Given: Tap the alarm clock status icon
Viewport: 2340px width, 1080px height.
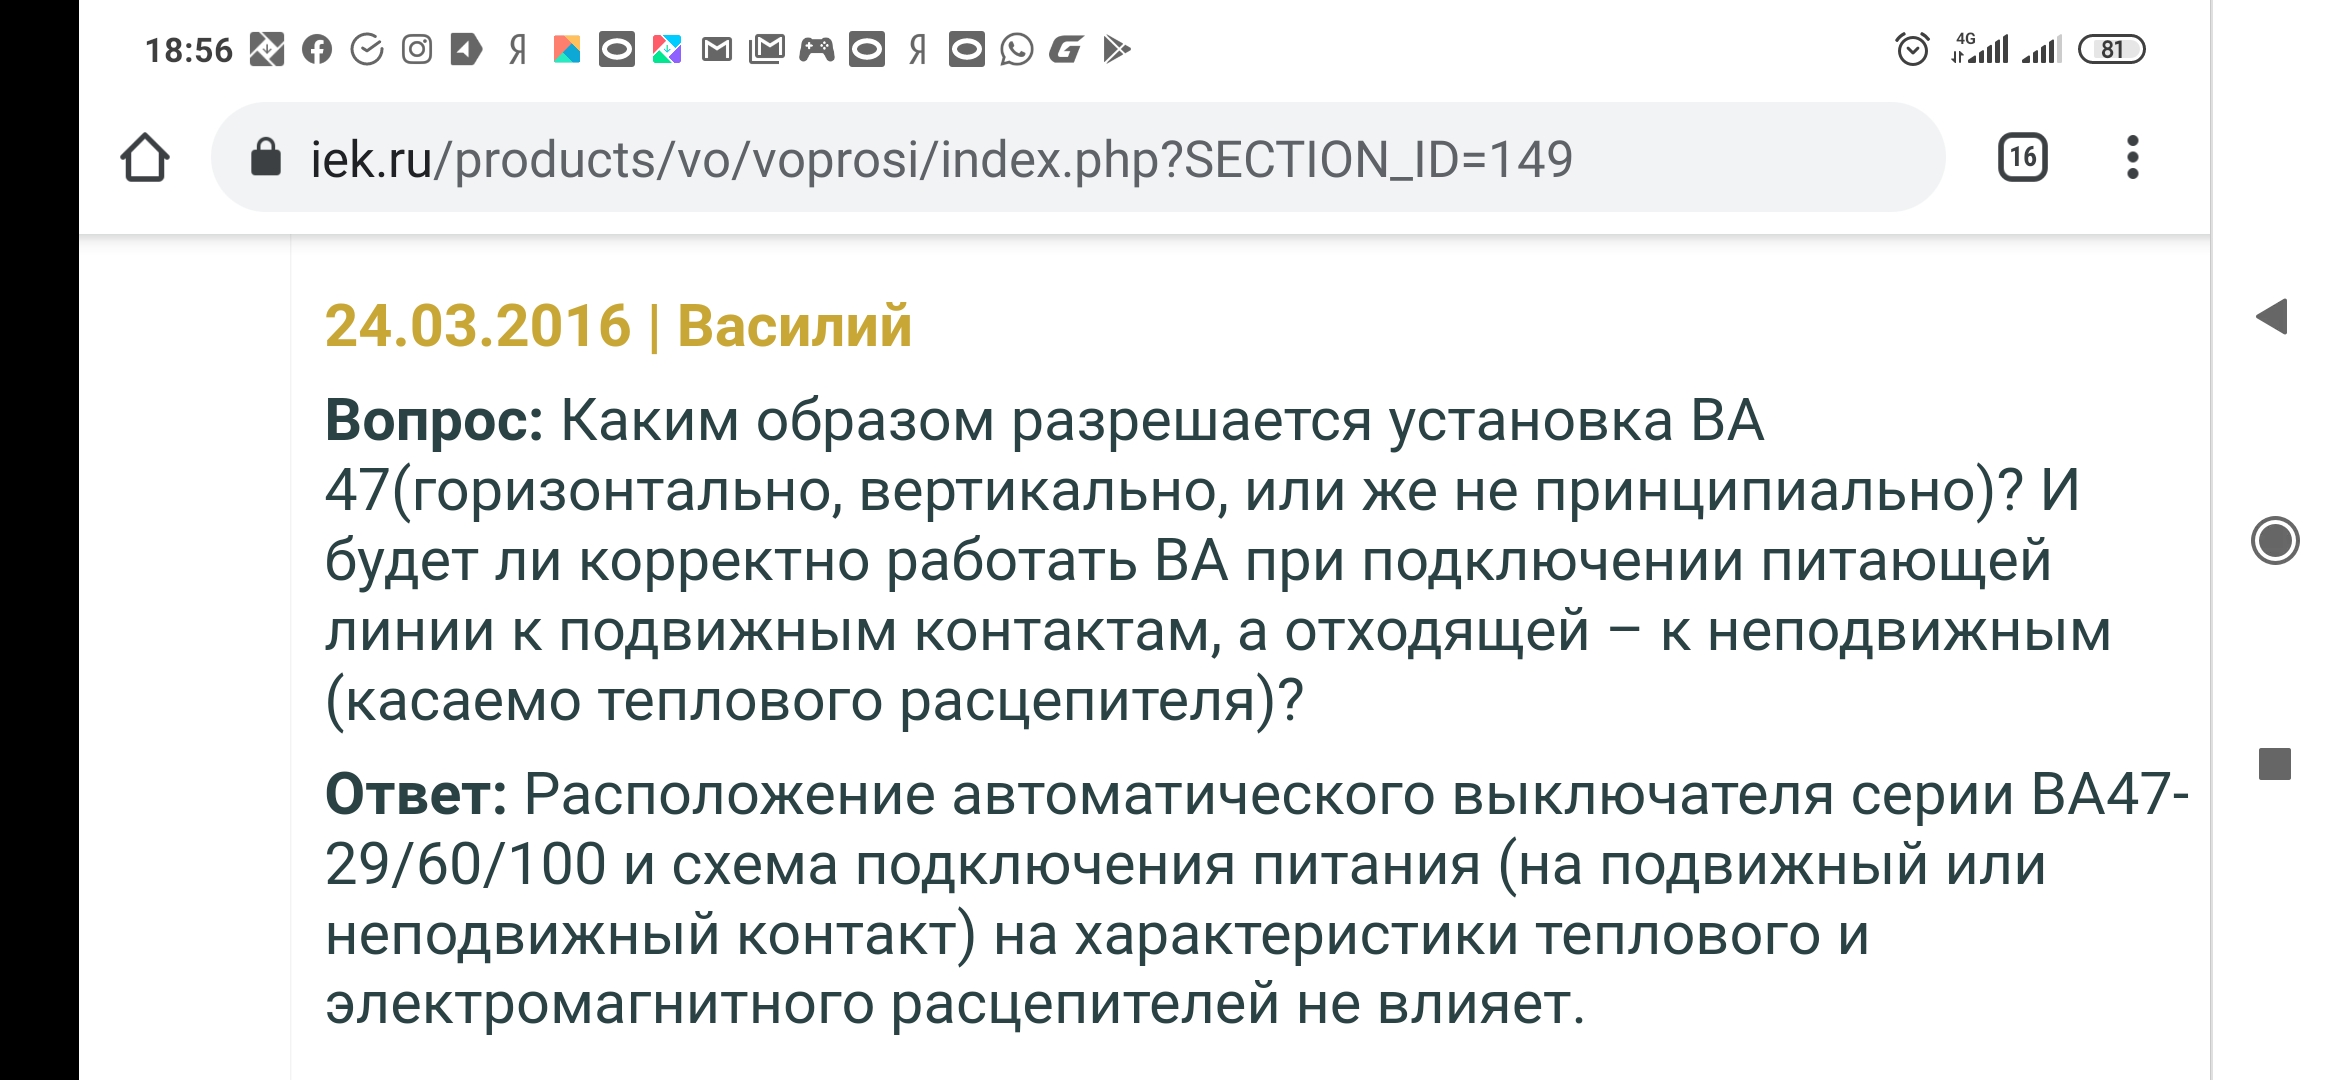Looking at the screenshot, I should [1912, 49].
